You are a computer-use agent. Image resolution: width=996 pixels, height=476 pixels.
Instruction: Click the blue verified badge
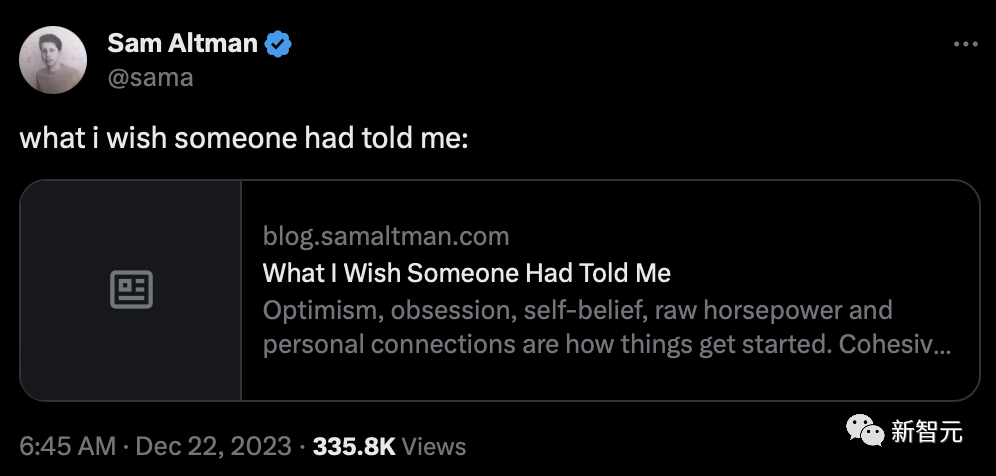click(x=278, y=44)
